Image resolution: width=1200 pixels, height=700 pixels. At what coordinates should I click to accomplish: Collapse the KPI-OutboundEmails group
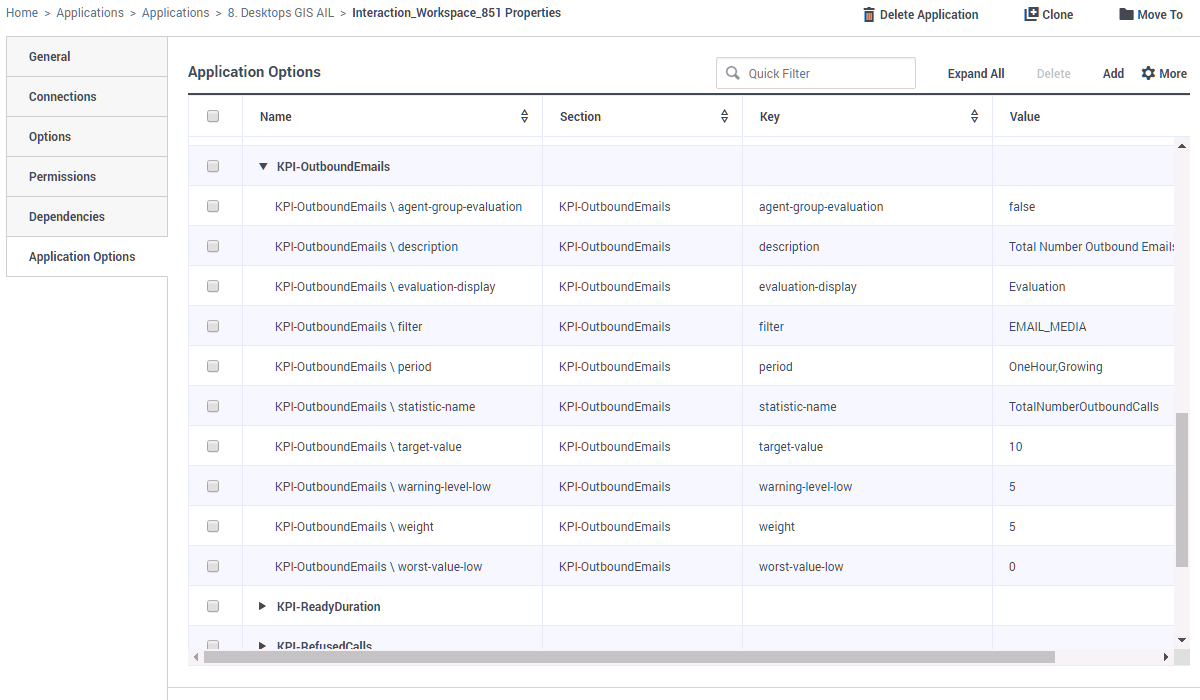[262, 166]
